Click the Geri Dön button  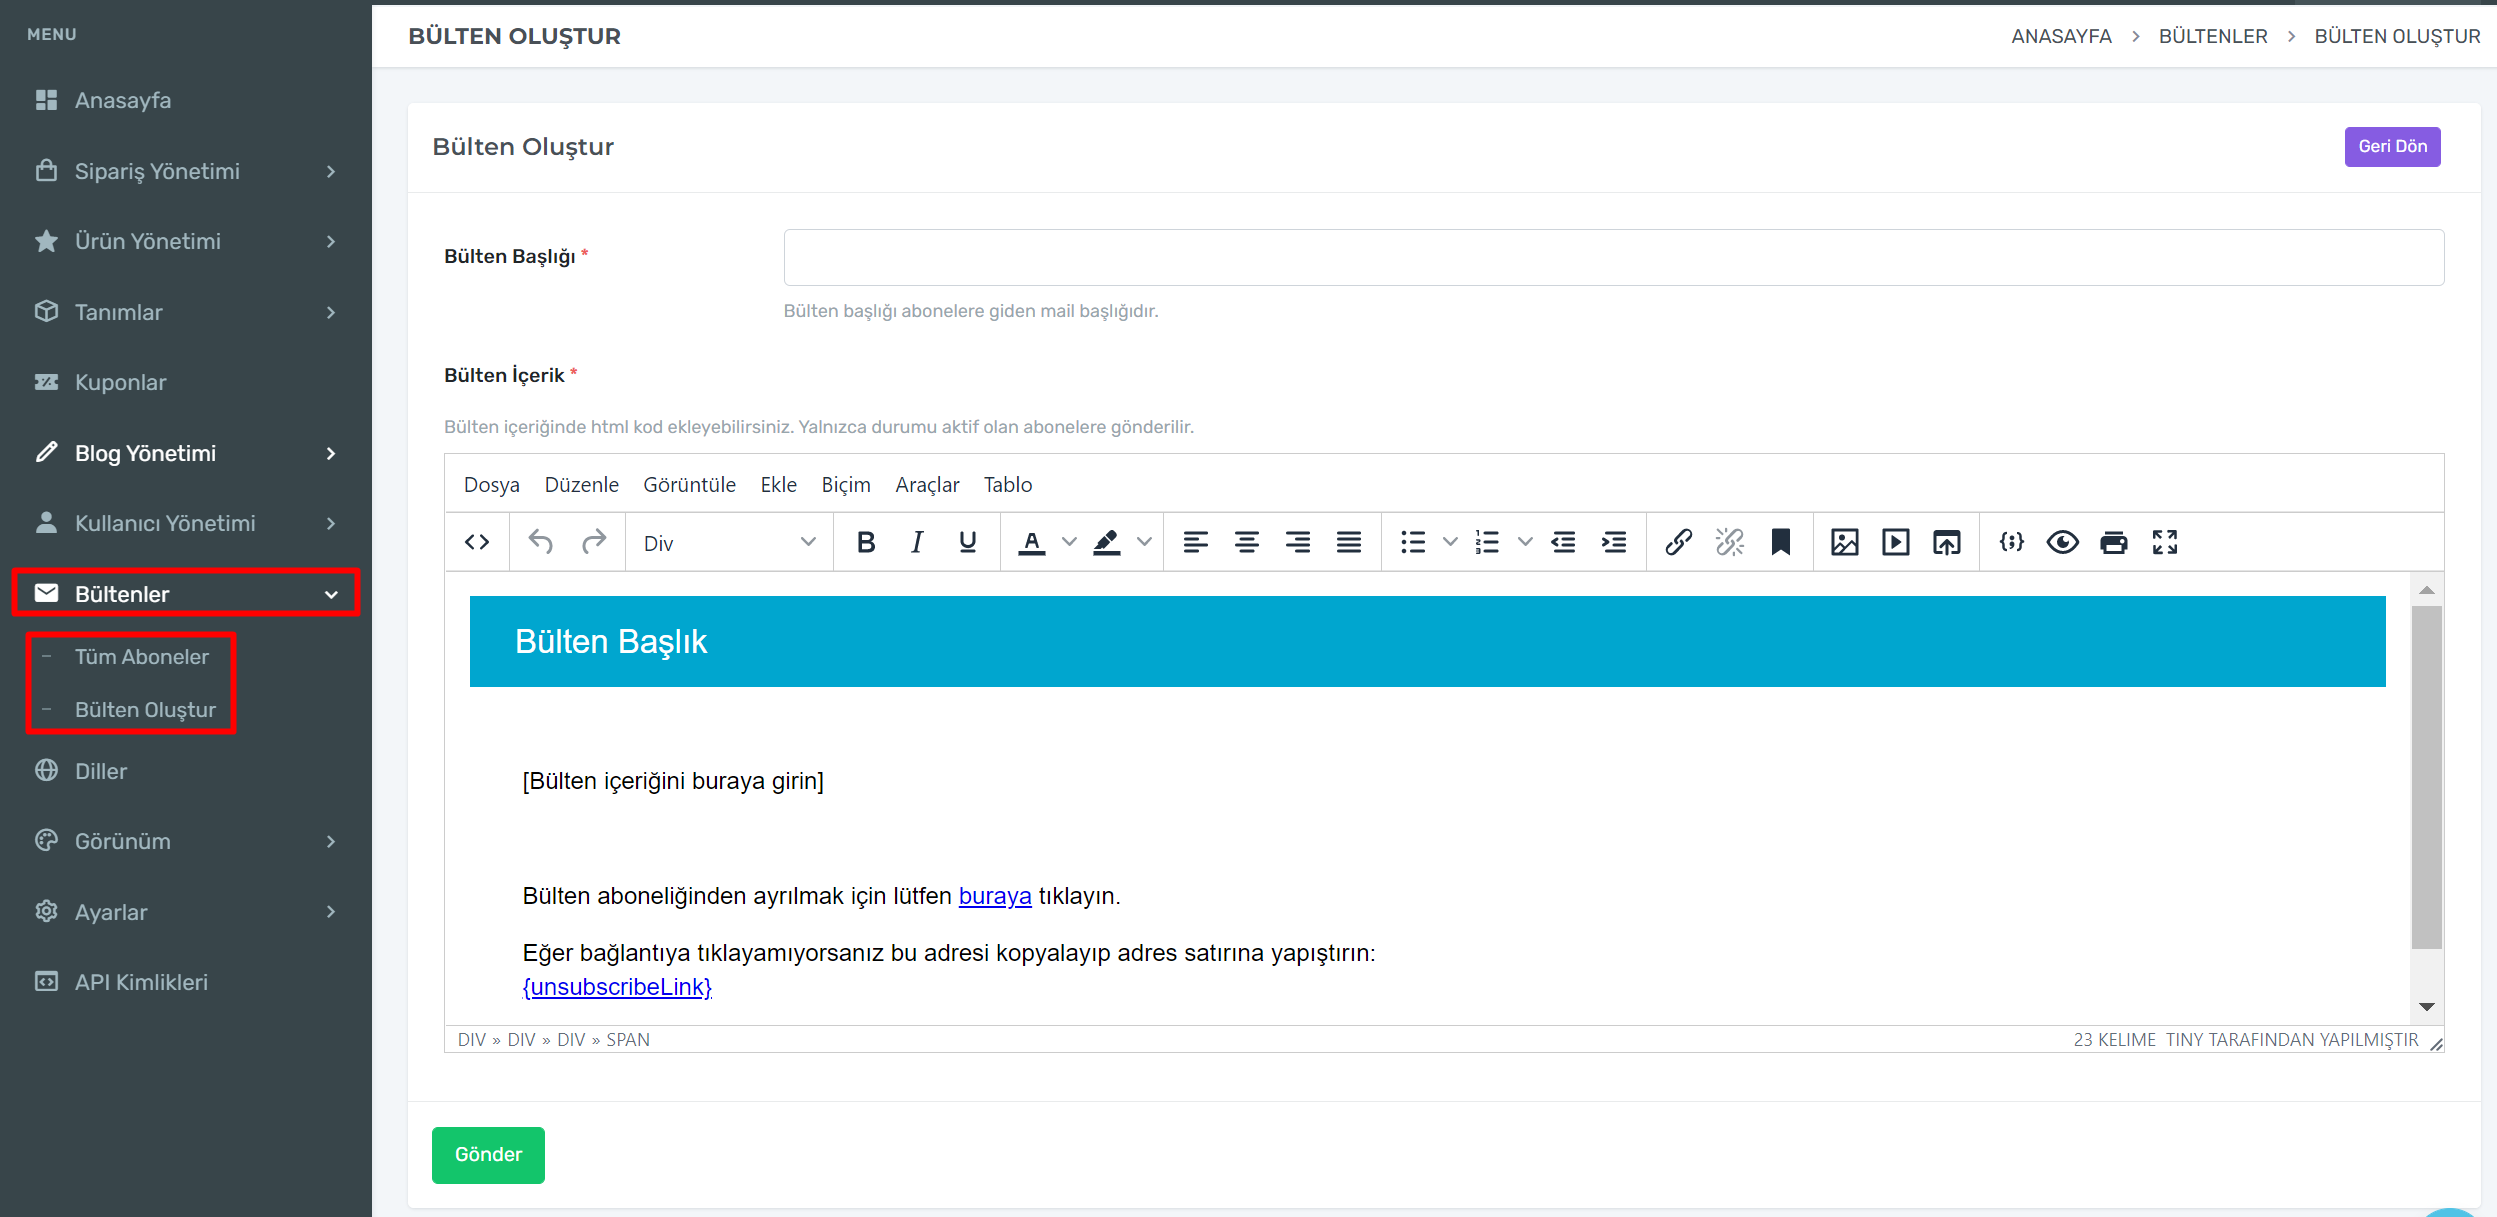tap(2391, 146)
